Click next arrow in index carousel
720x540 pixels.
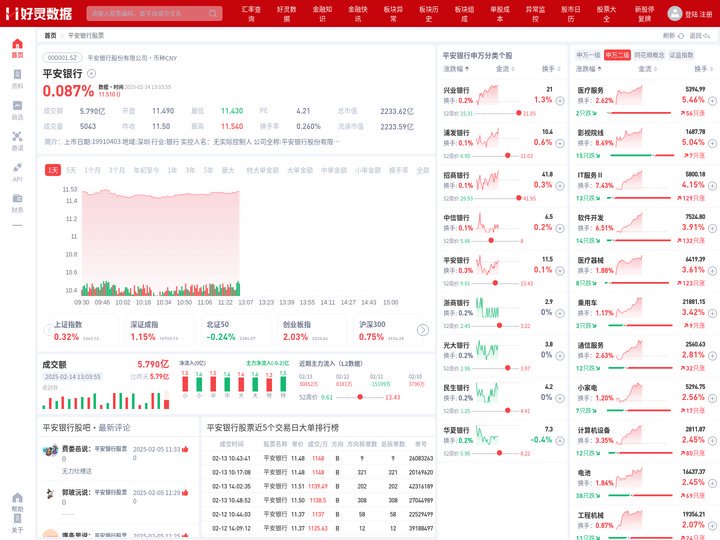click(423, 330)
